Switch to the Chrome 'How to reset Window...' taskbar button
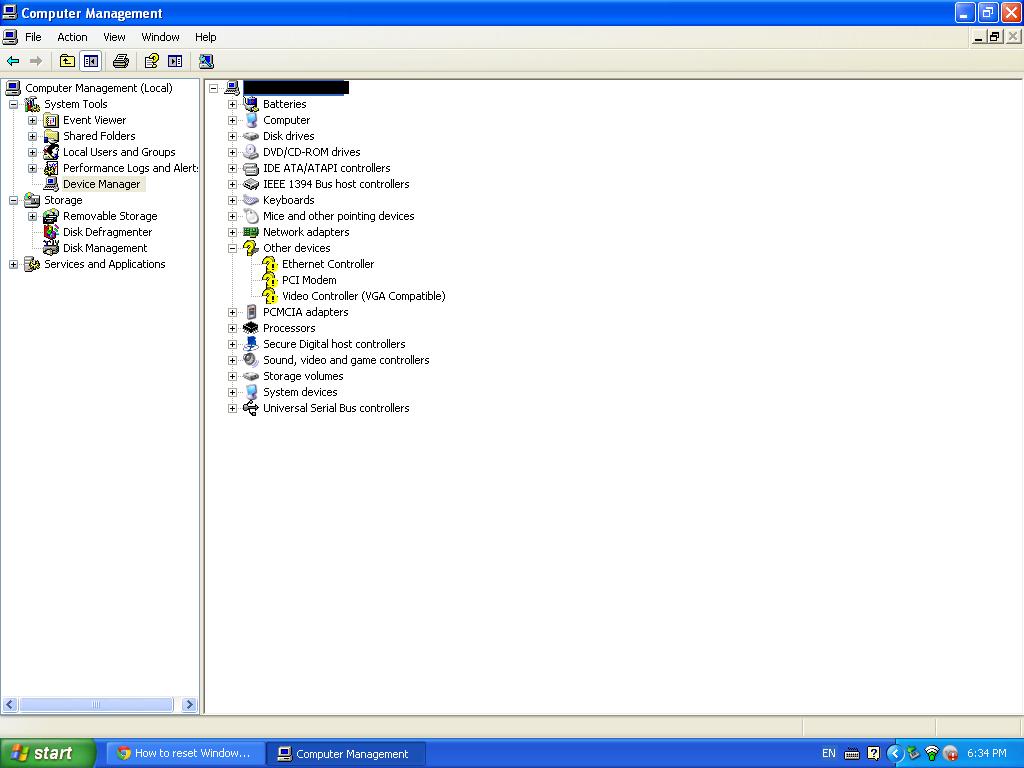1024x768 pixels. point(185,754)
